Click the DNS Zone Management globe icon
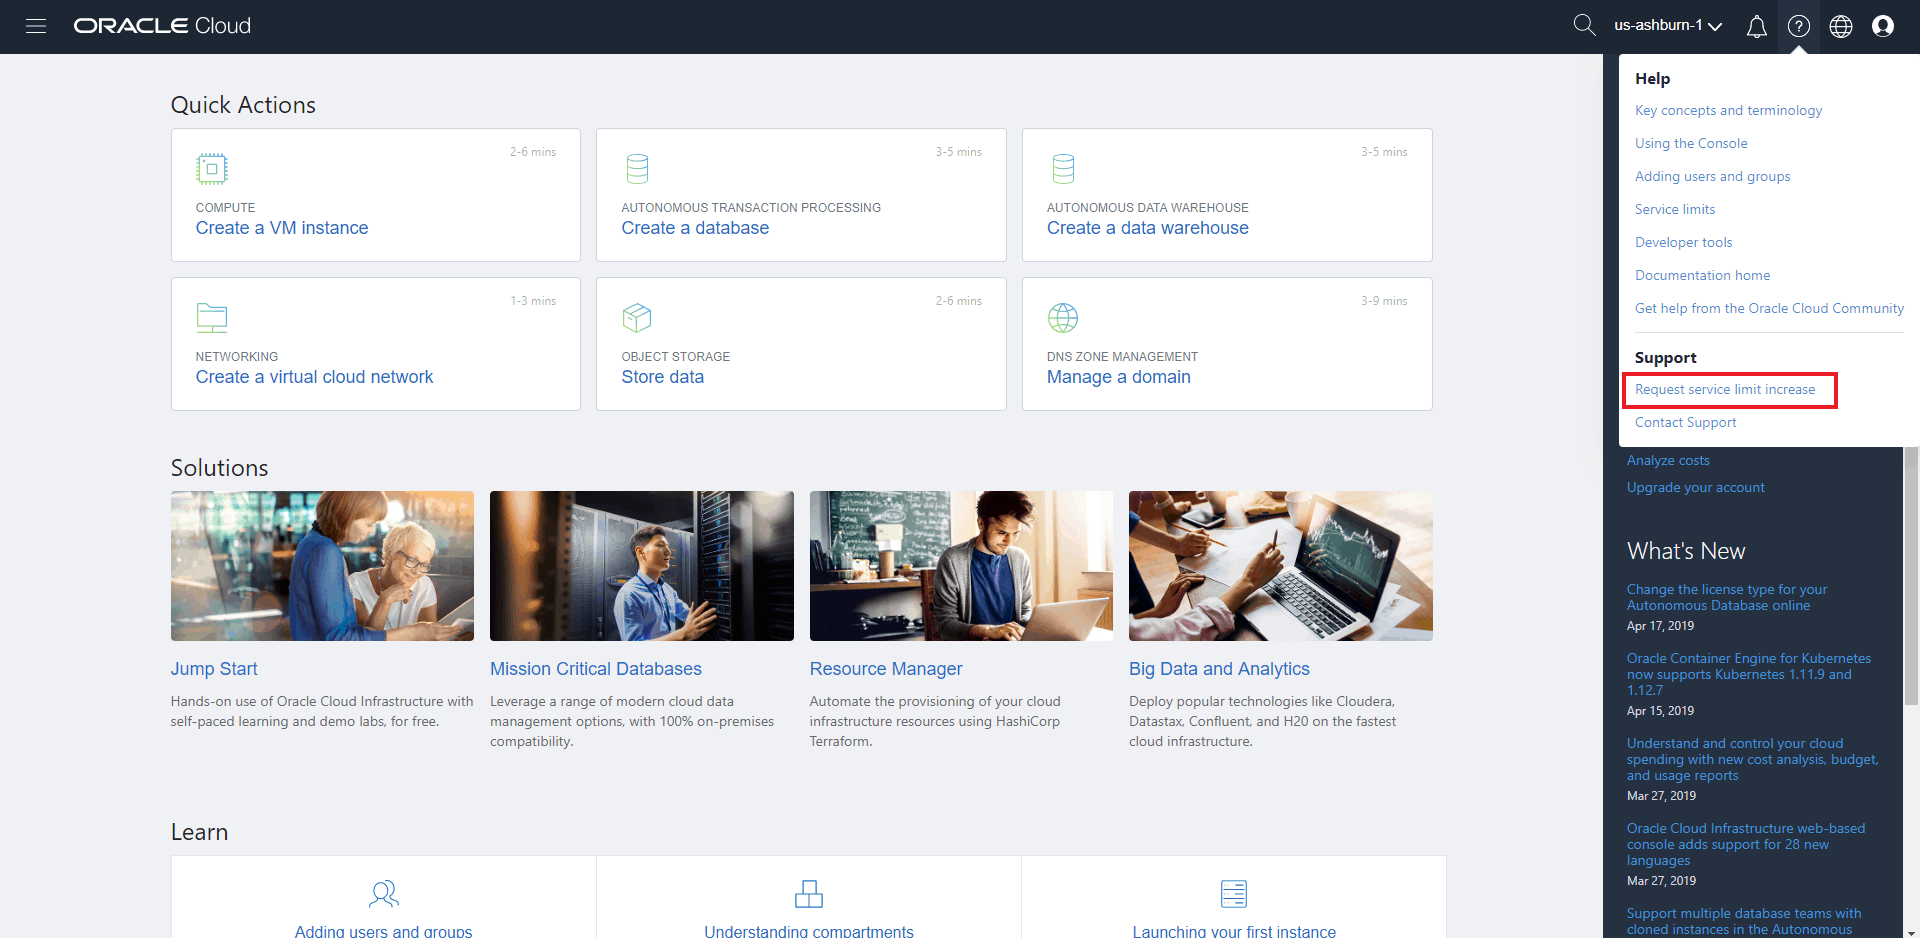The width and height of the screenshot is (1920, 938). click(x=1063, y=317)
